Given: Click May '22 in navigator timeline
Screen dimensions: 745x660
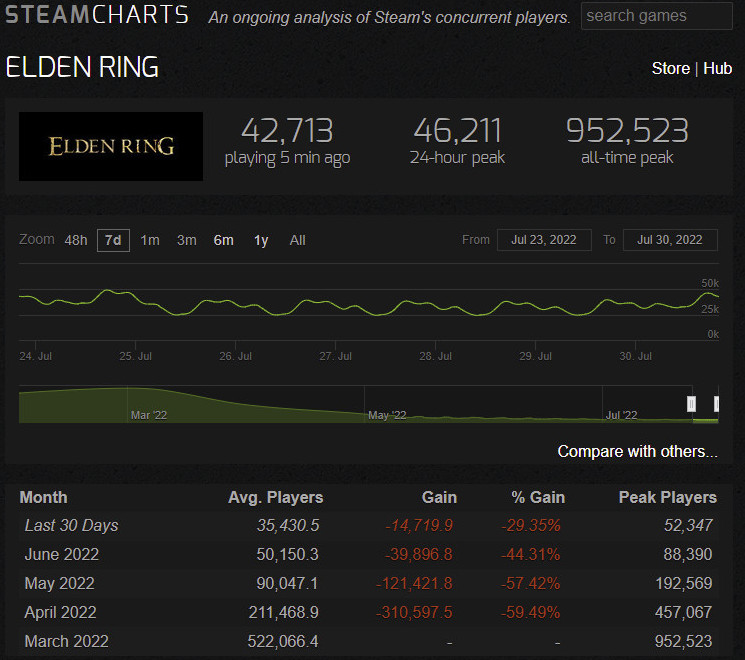Looking at the screenshot, I should point(387,415).
